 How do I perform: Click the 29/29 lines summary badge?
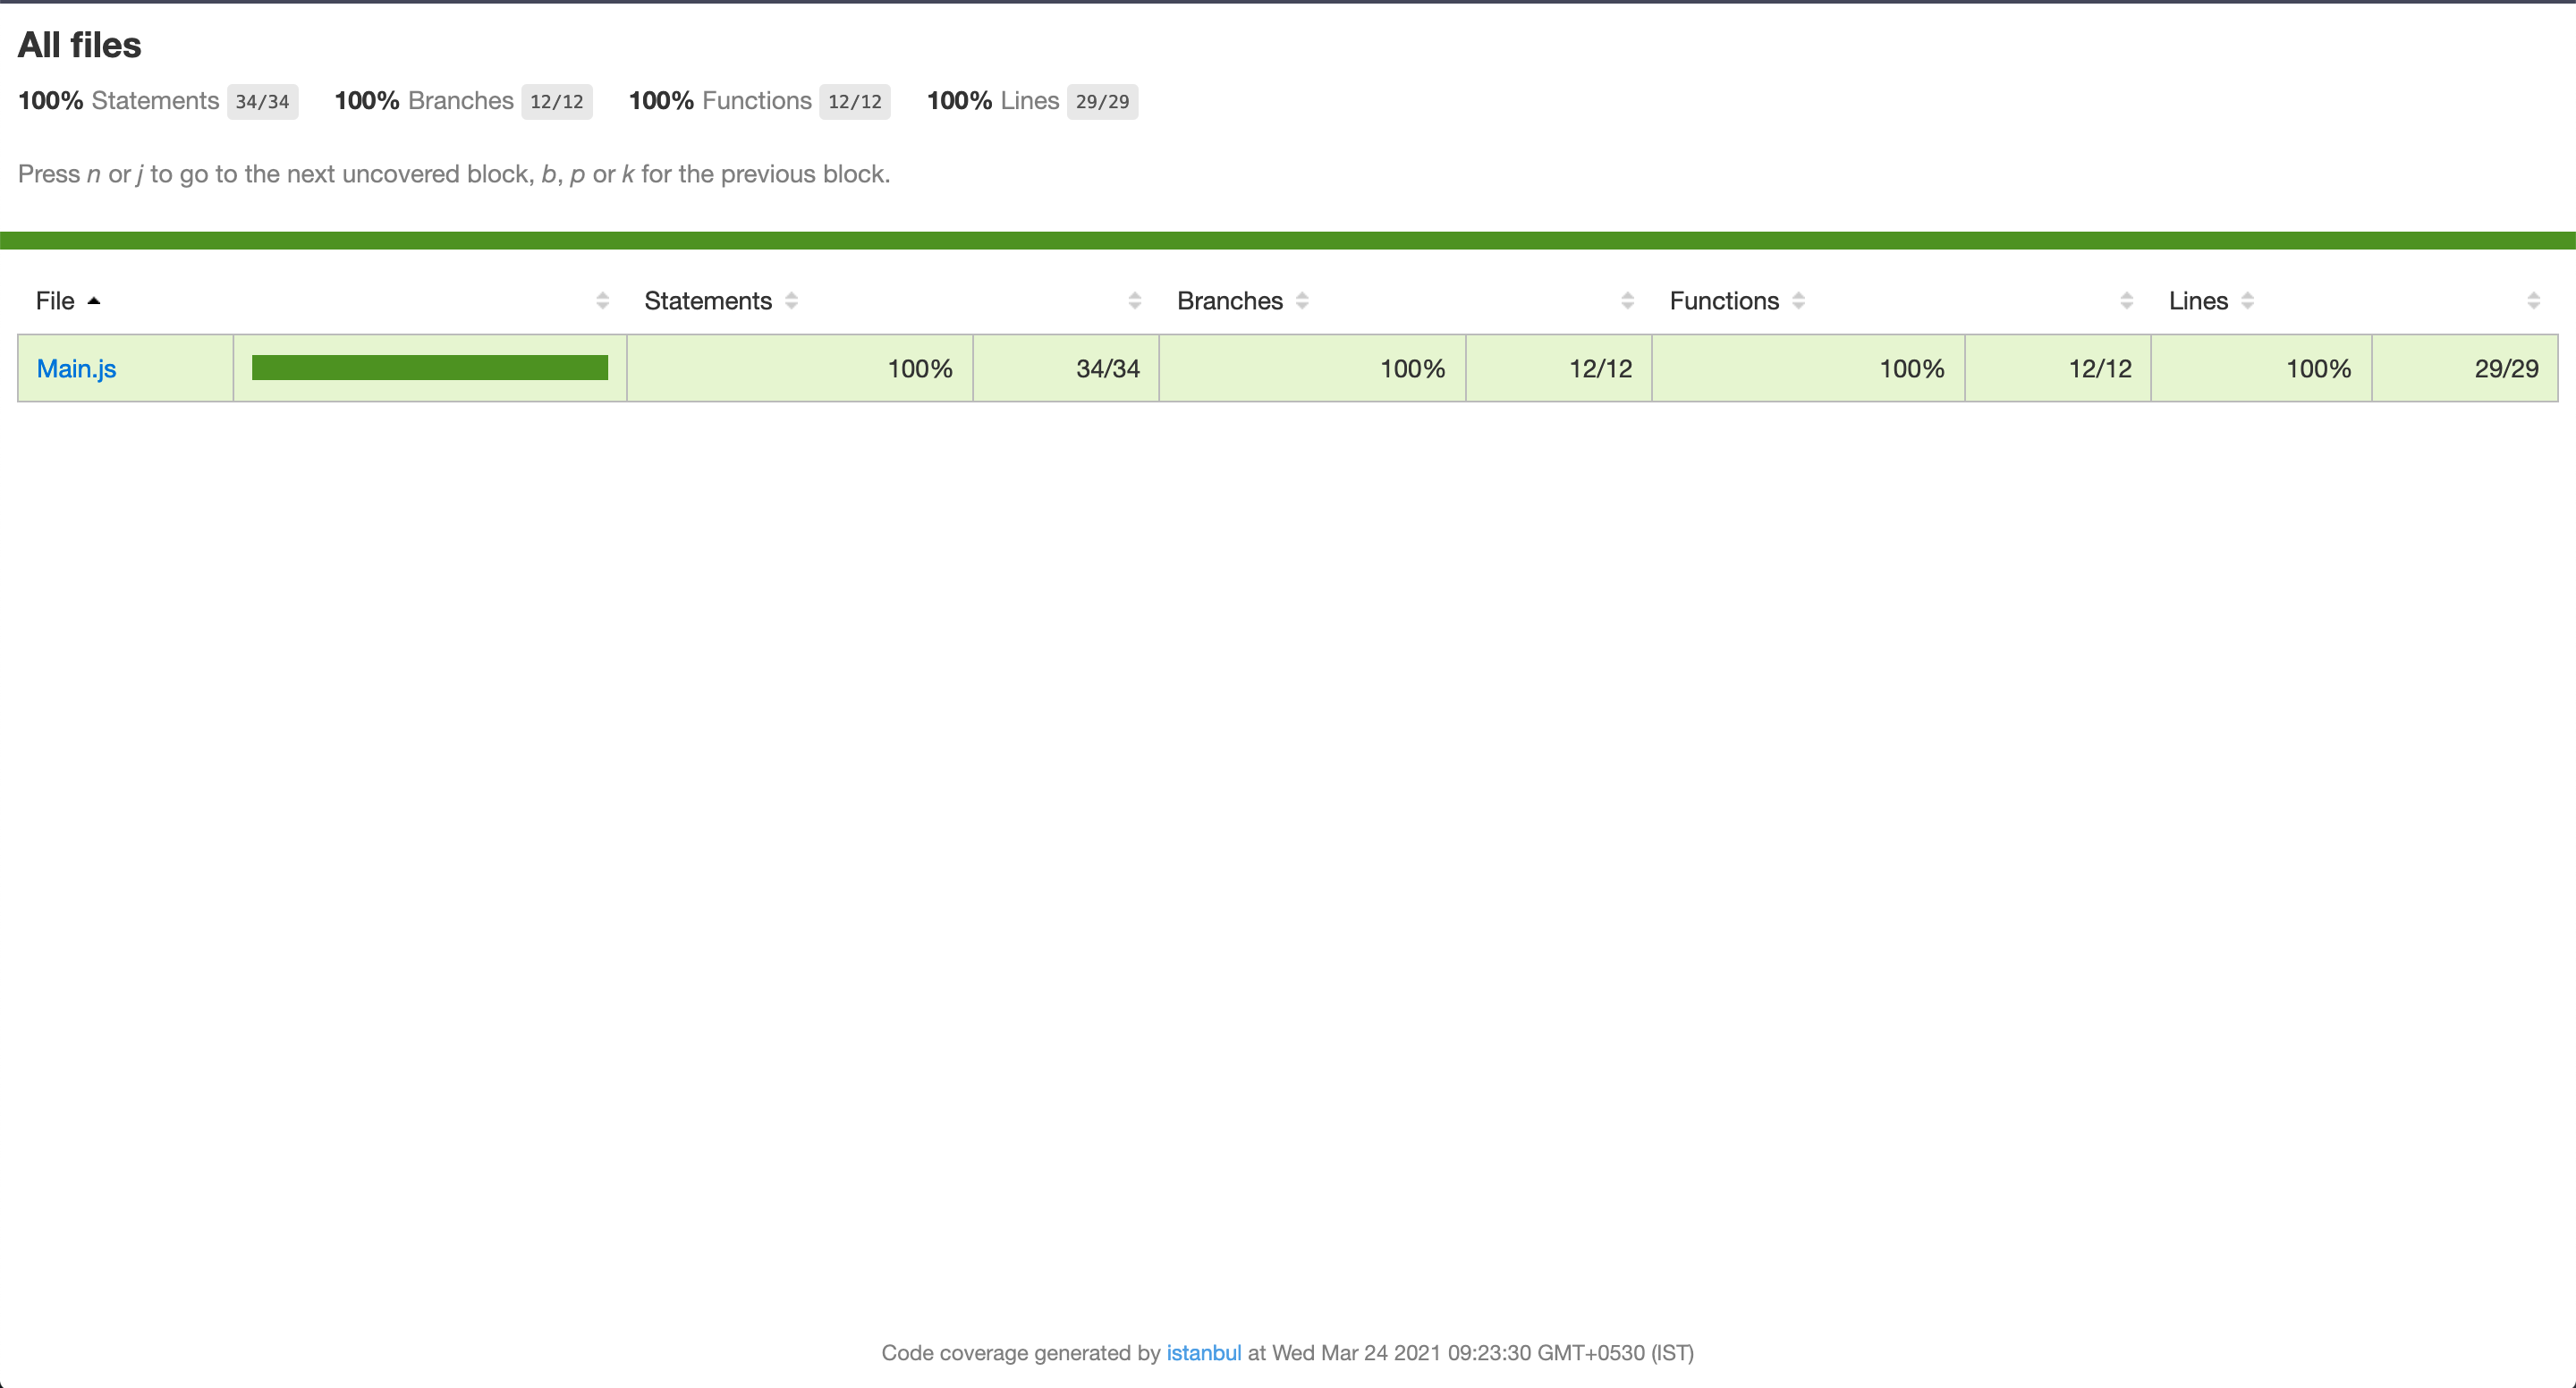pyautogui.click(x=1102, y=102)
